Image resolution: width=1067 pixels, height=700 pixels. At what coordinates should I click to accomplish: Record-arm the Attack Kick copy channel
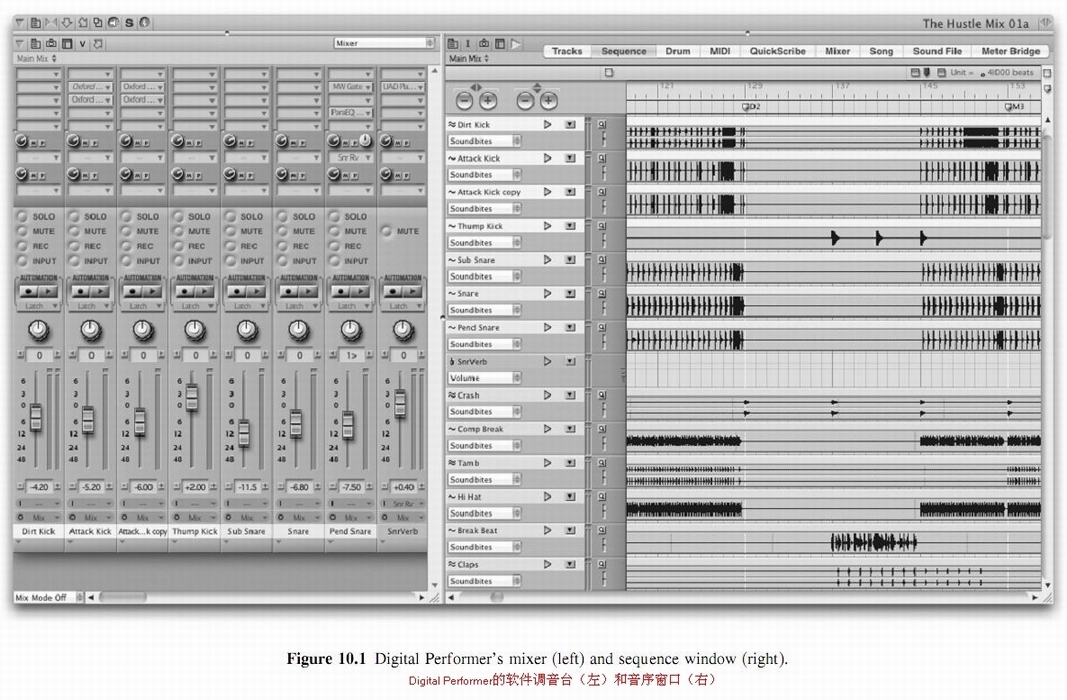(x=127, y=246)
